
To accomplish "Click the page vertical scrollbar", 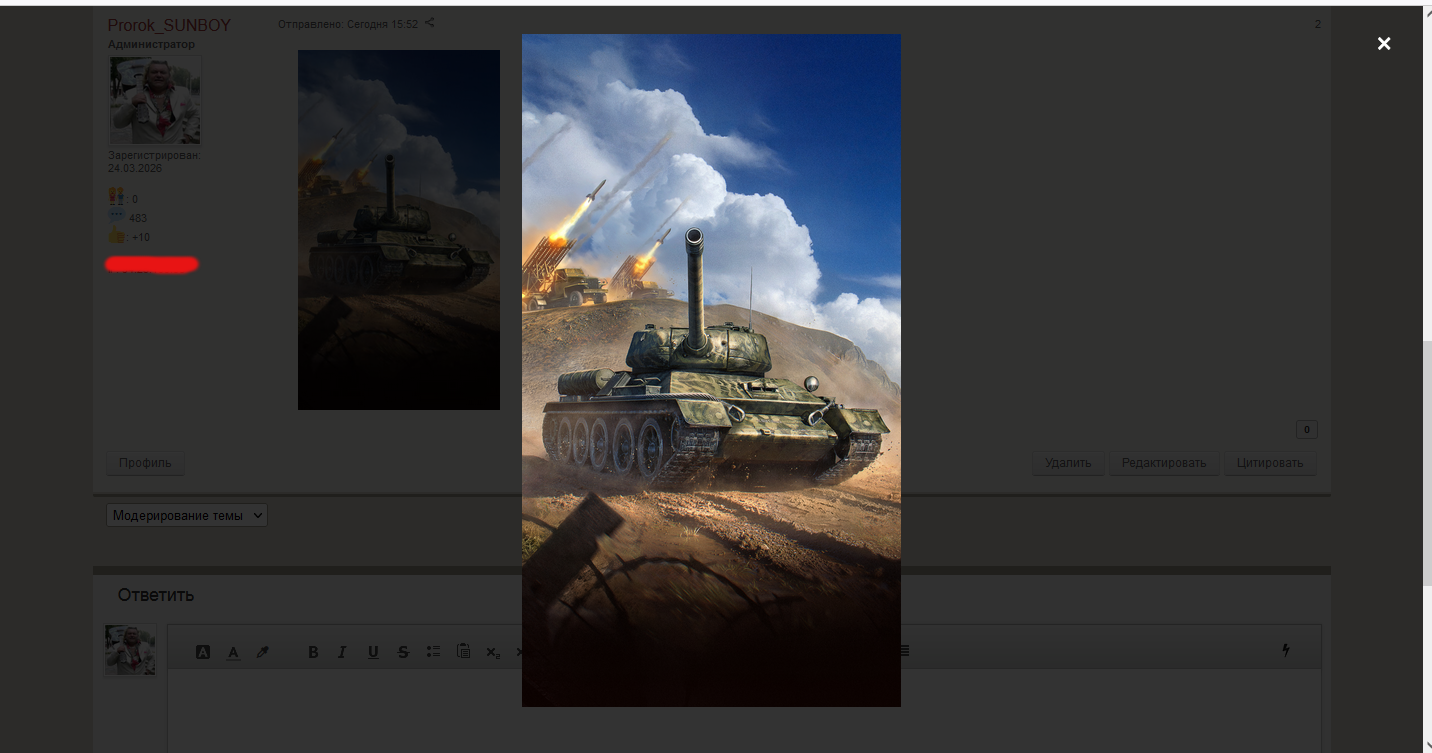I will pyautogui.click(x=1427, y=463).
